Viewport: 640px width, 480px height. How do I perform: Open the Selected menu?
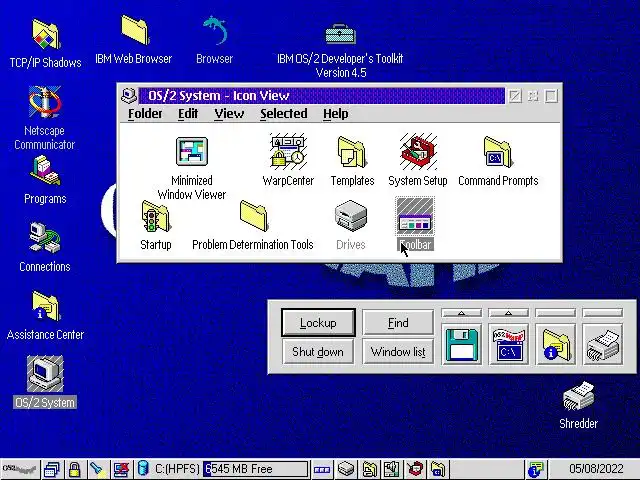coord(284,114)
